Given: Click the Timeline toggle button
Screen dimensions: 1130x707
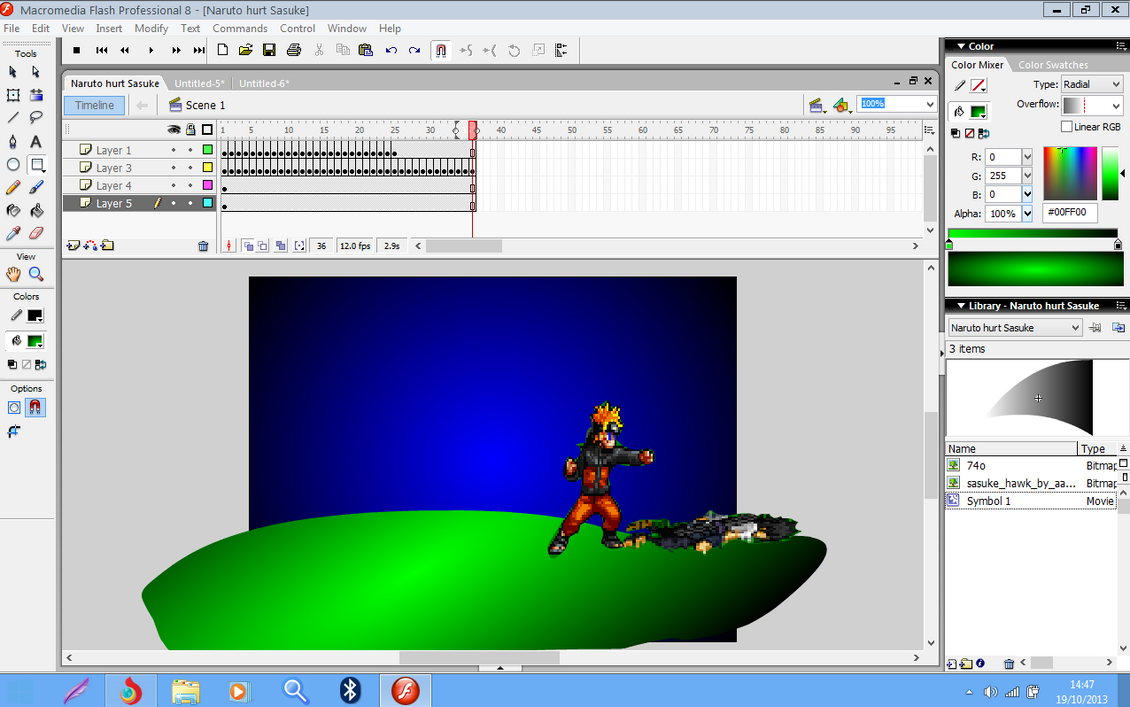Looking at the screenshot, I should click(95, 105).
